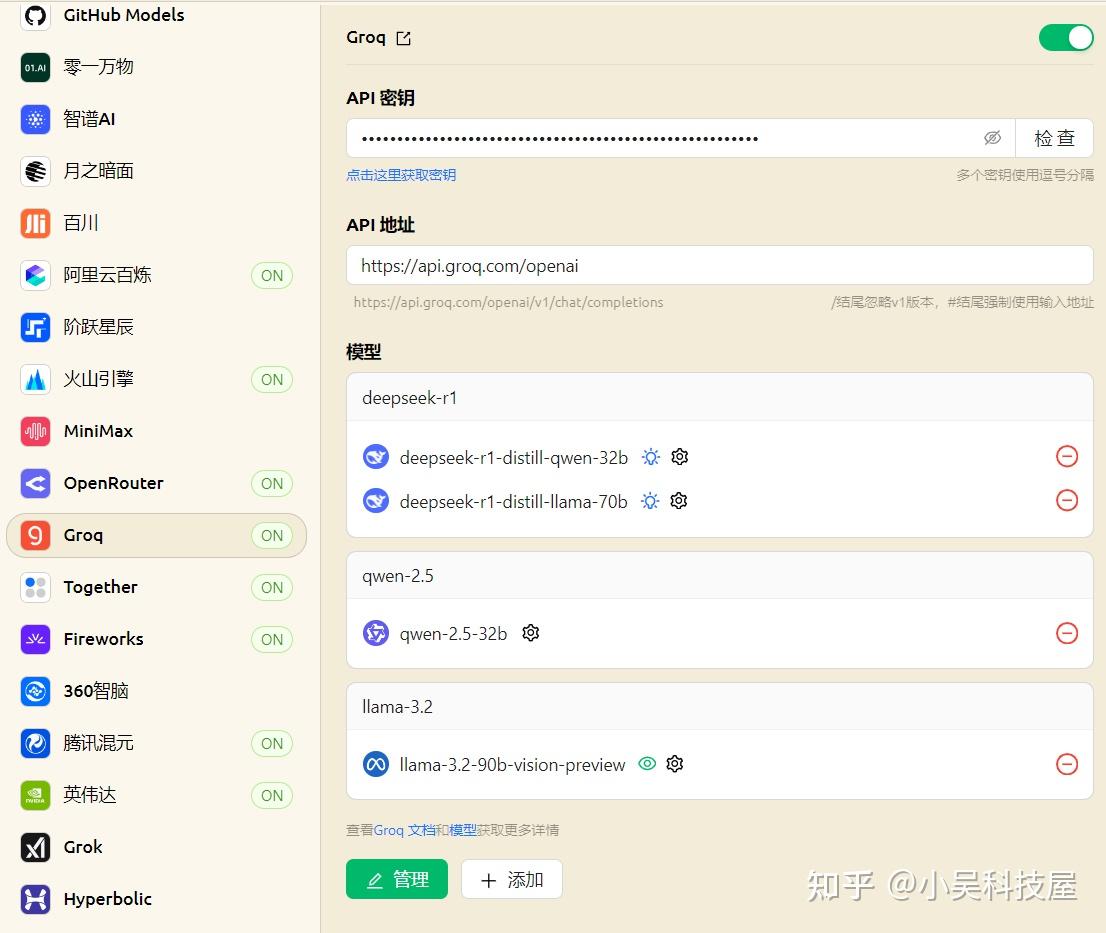Remove the llama-3.2-90b-vision-preview model

coord(1067,764)
